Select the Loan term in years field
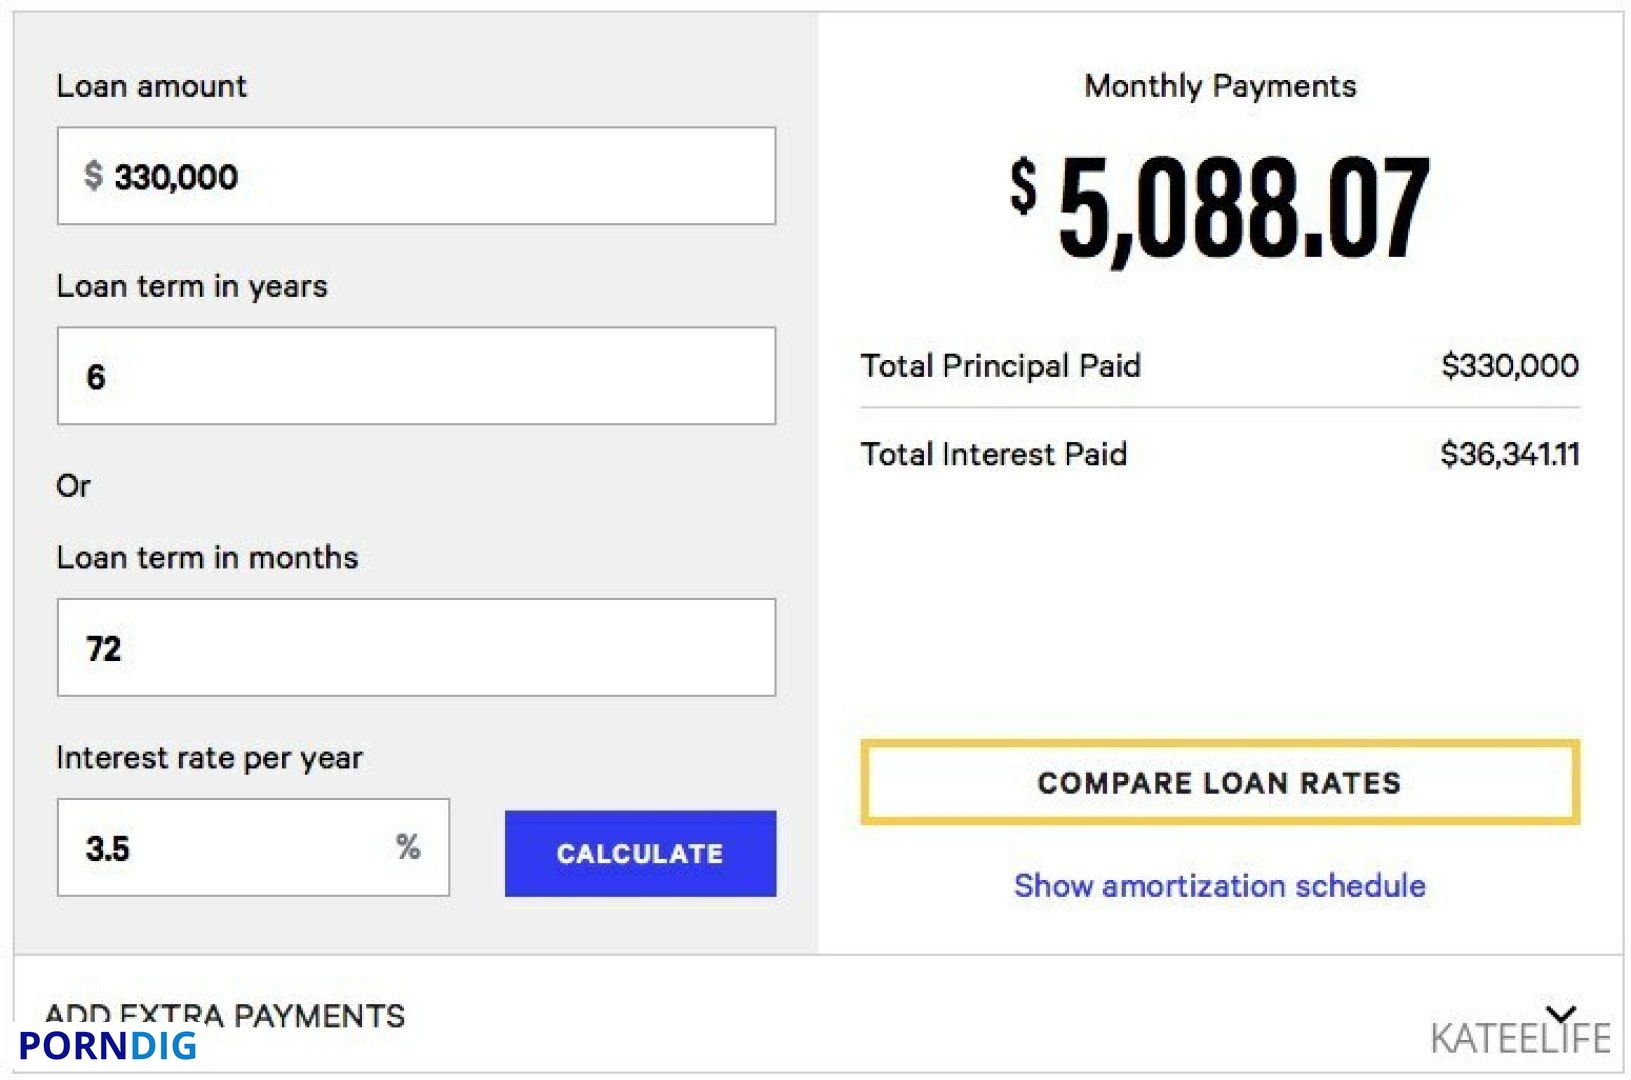 pyautogui.click(x=416, y=376)
